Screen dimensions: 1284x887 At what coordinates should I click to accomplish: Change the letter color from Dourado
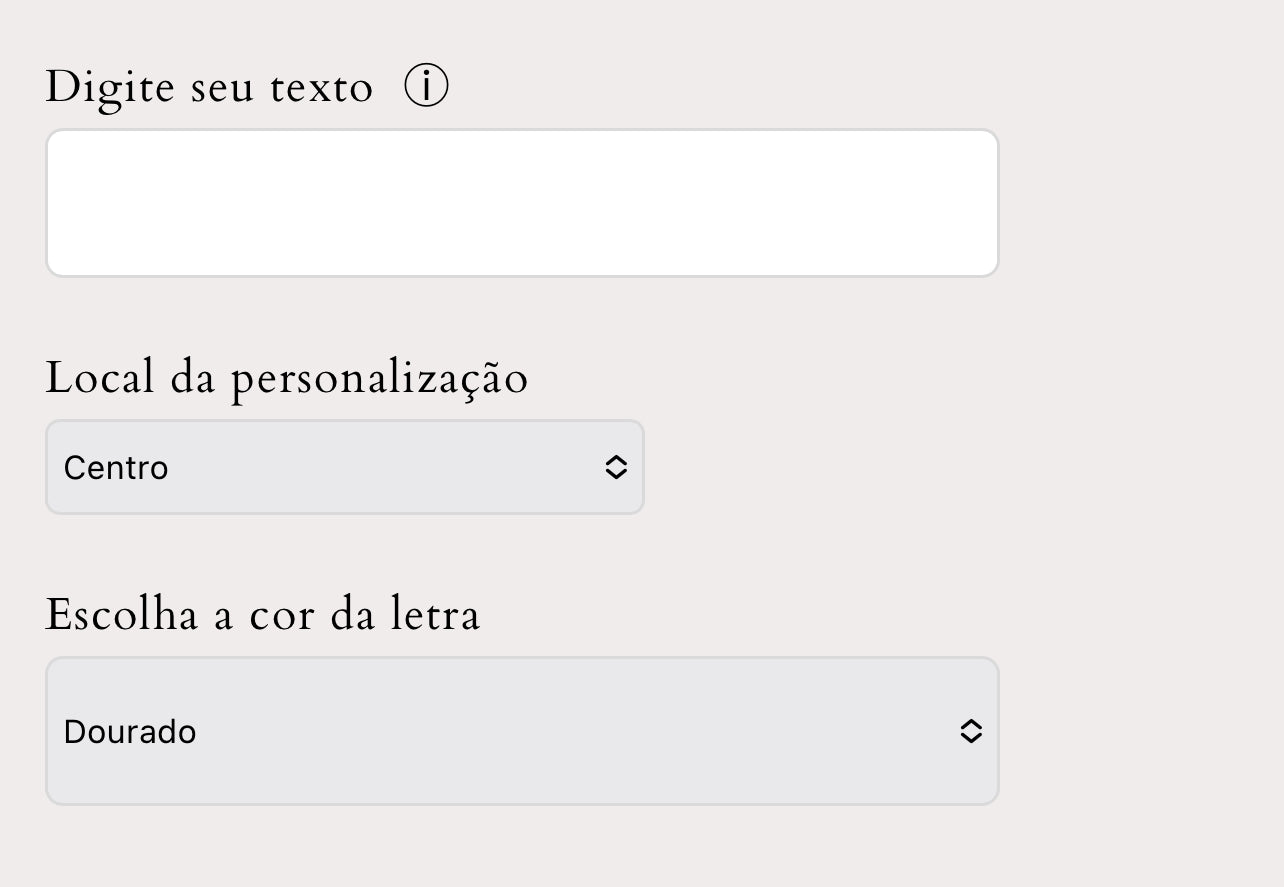pyautogui.click(x=522, y=731)
